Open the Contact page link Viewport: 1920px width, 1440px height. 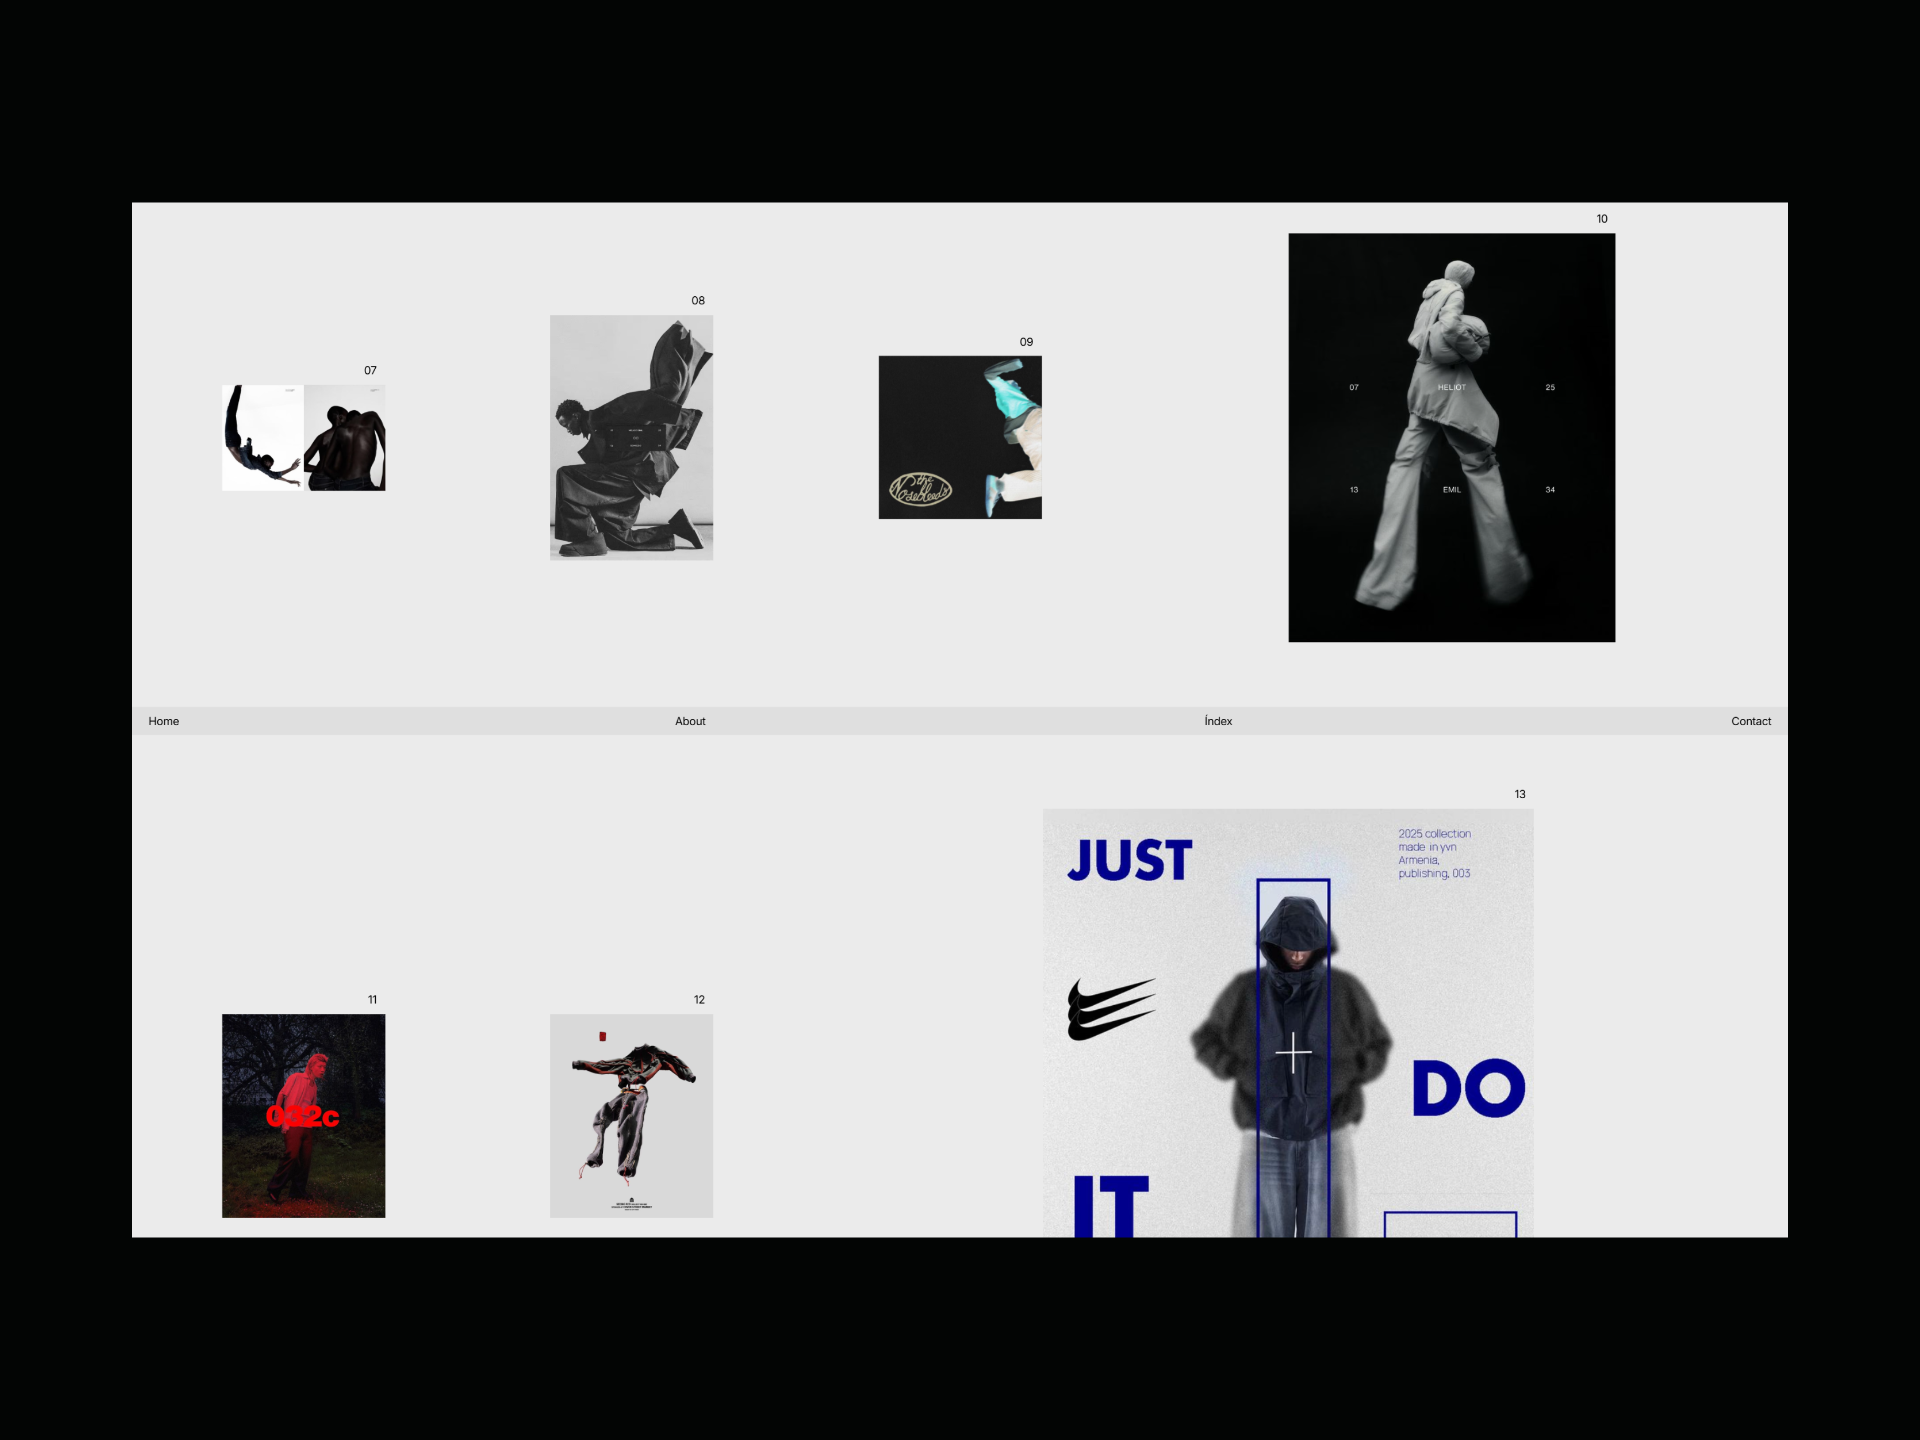(x=1751, y=721)
